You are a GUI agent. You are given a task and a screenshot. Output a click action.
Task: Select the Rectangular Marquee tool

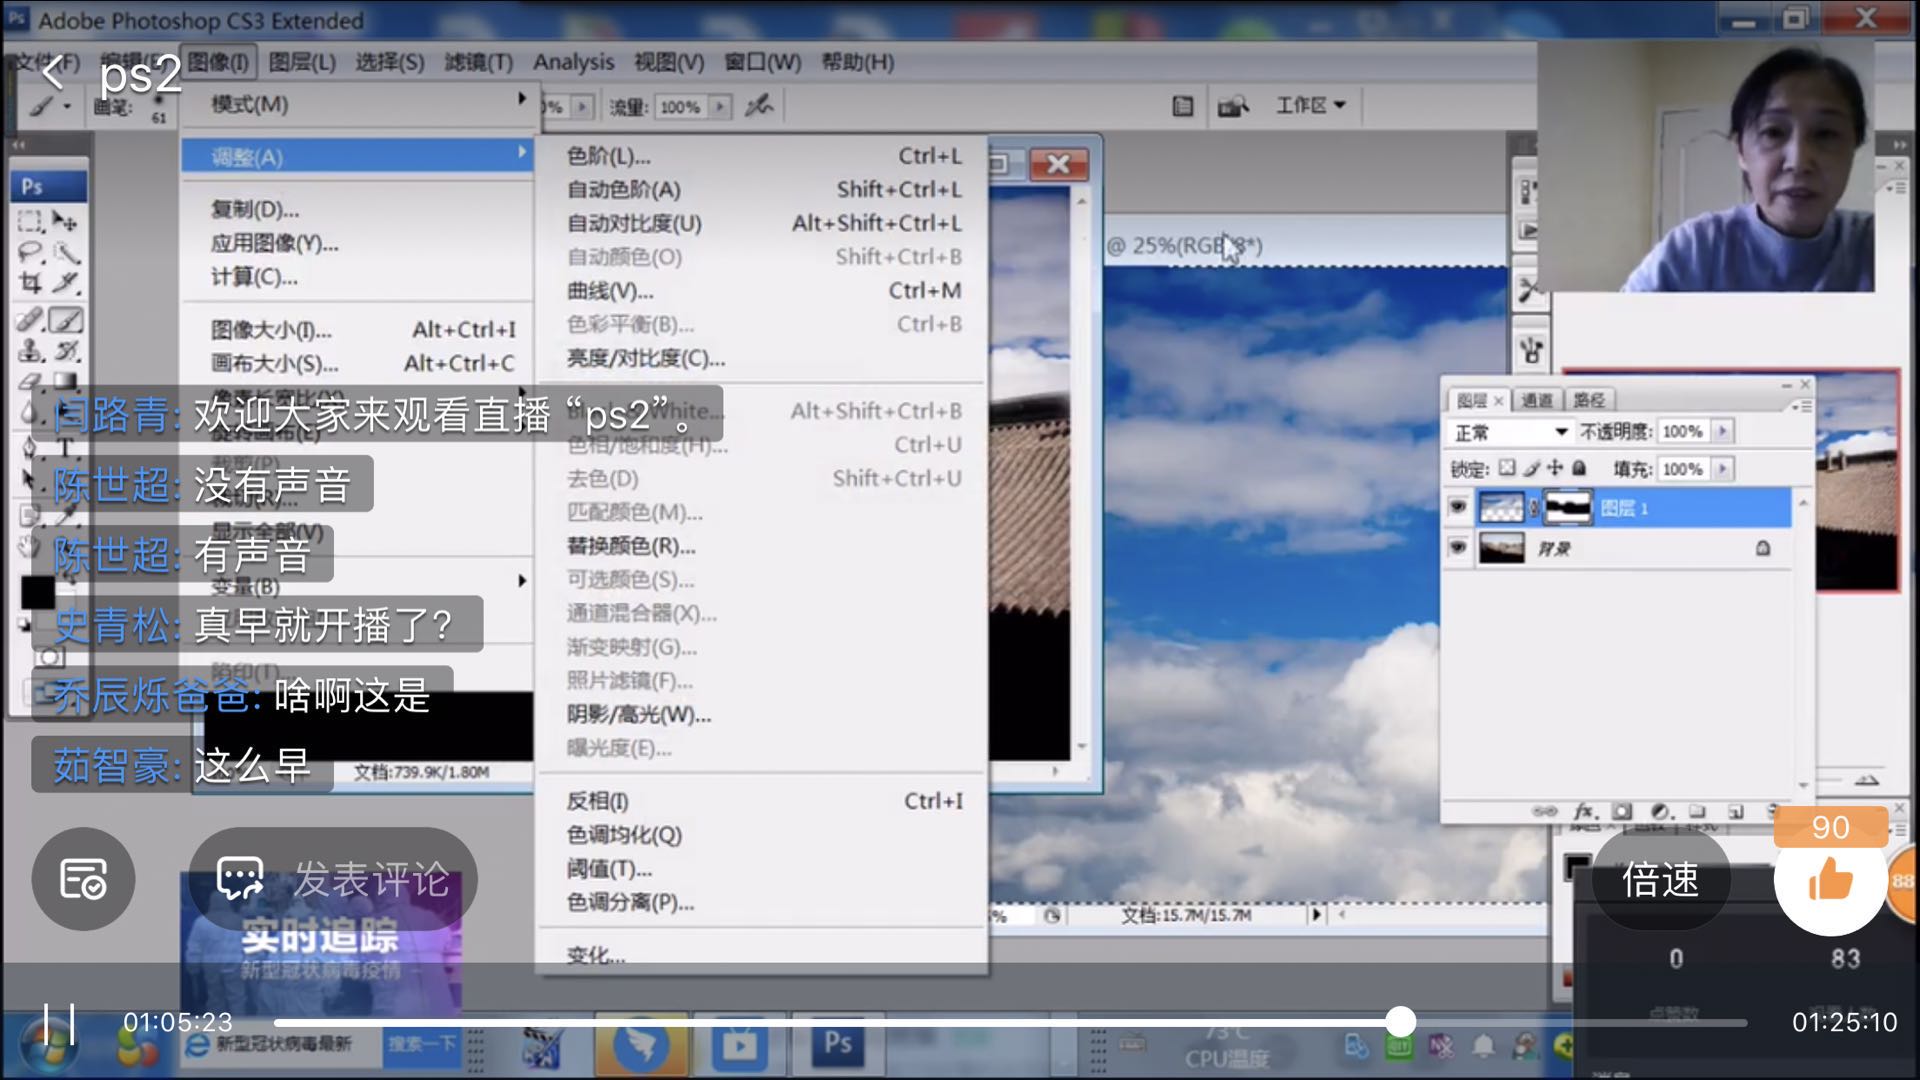30,221
